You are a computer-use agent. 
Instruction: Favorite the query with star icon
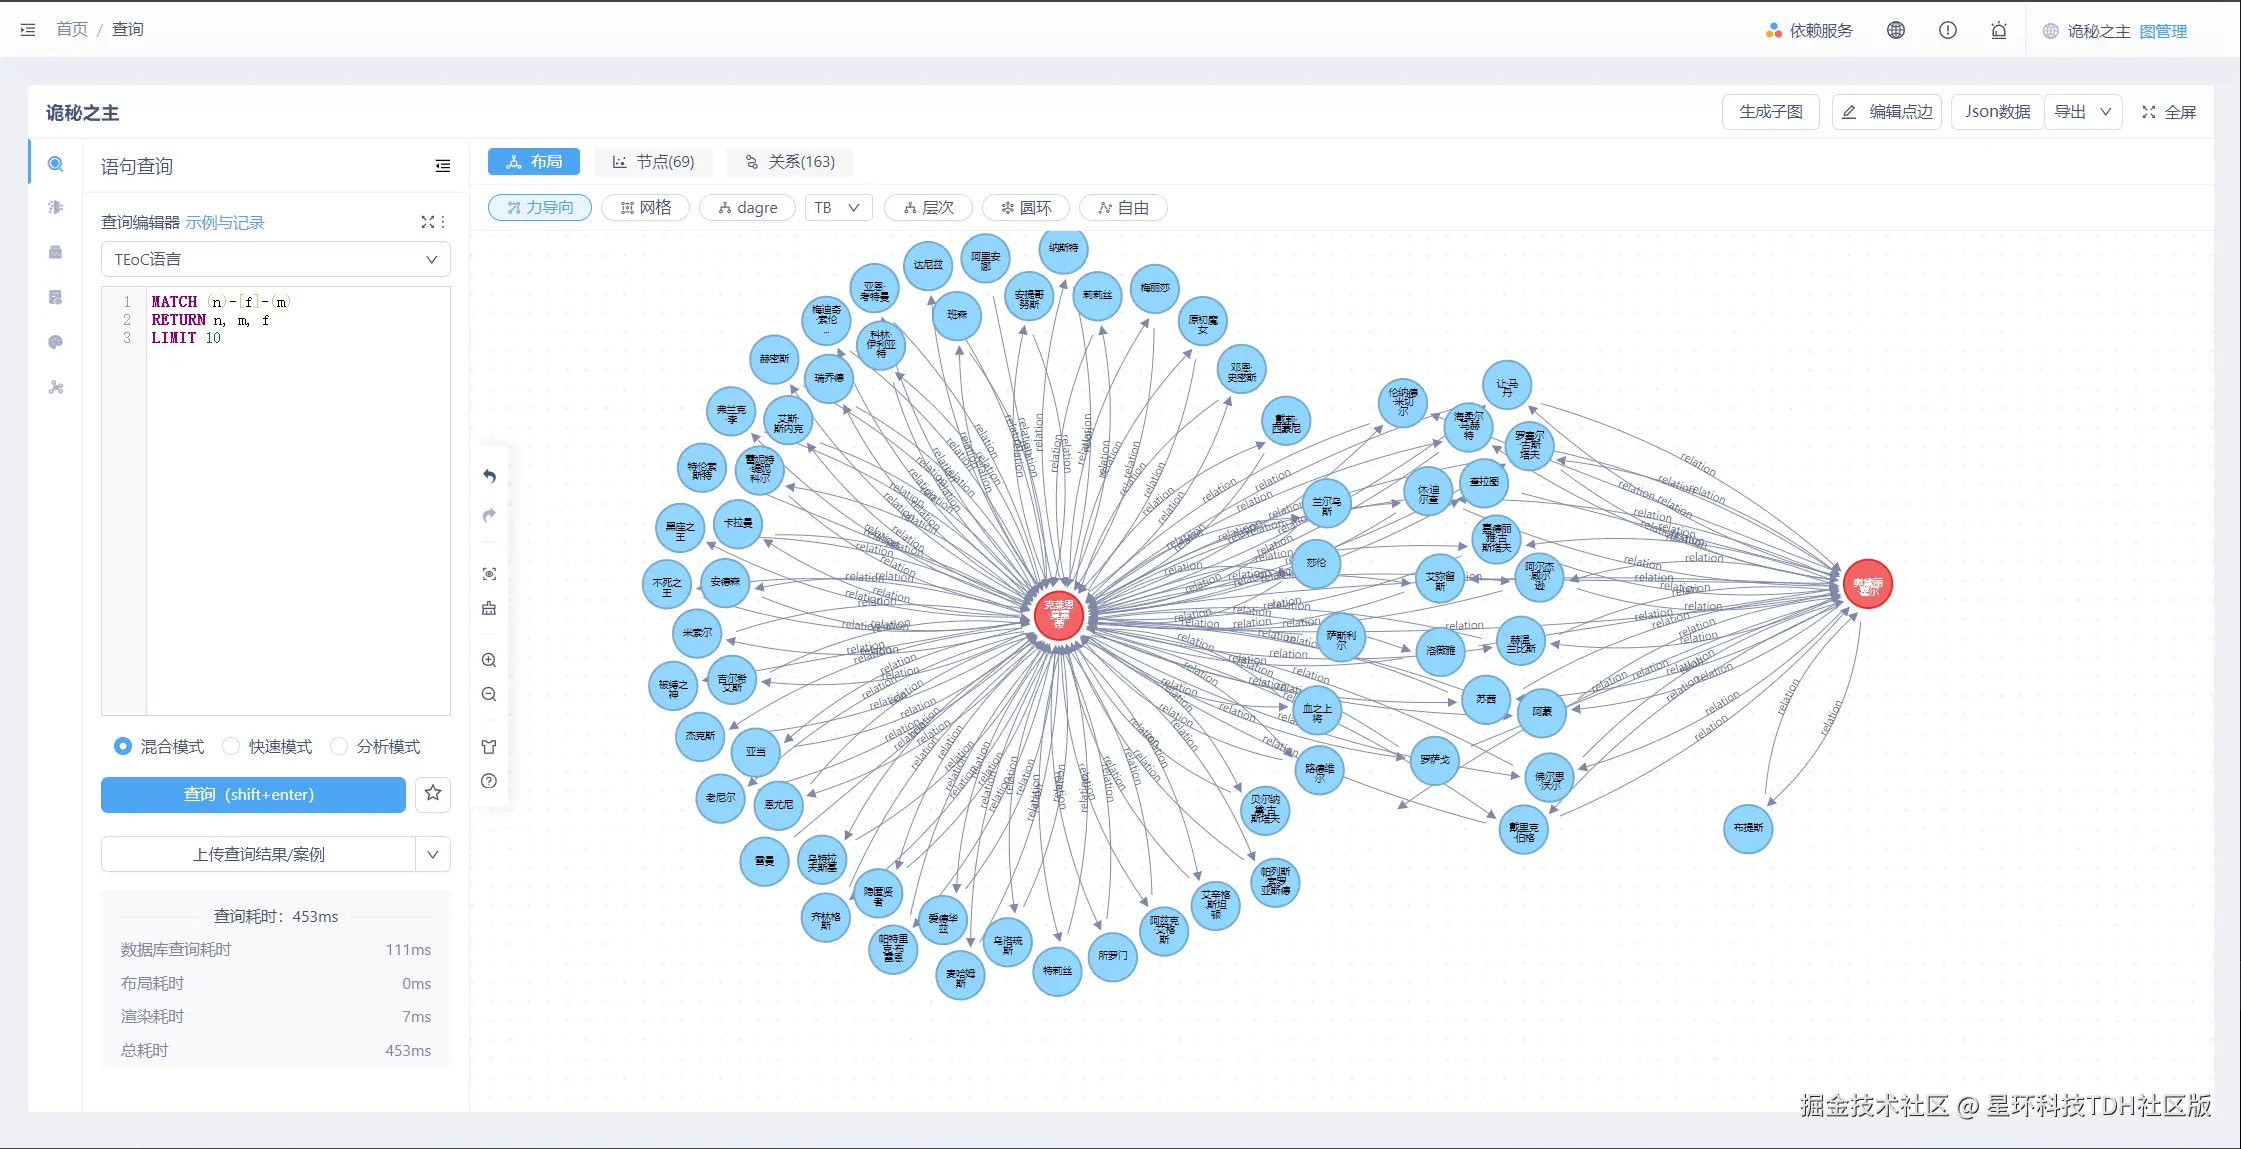point(433,794)
